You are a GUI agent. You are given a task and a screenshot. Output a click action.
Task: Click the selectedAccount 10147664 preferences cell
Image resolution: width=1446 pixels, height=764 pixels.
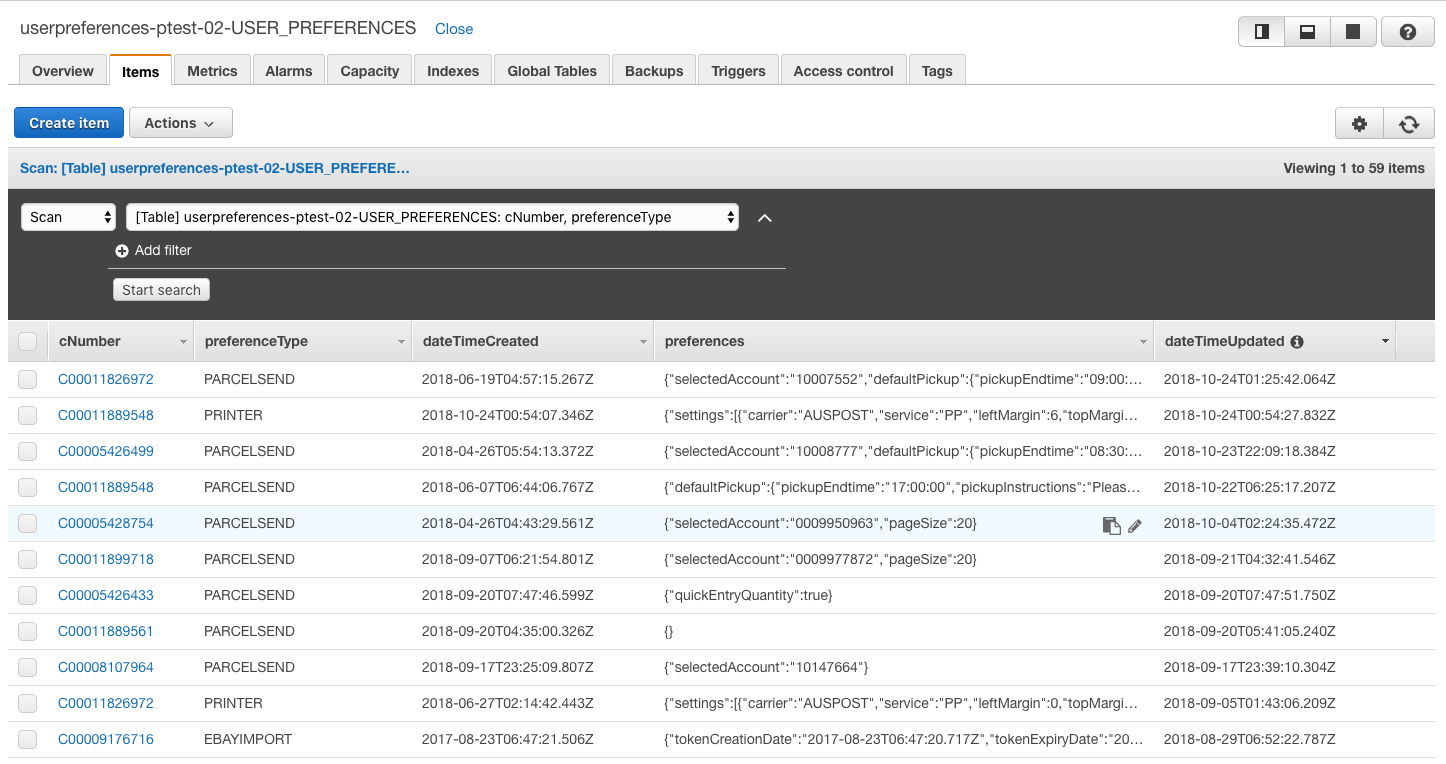(766, 667)
